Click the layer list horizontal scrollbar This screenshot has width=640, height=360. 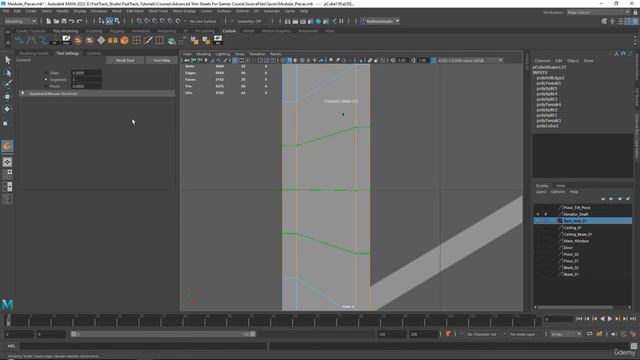(576, 307)
